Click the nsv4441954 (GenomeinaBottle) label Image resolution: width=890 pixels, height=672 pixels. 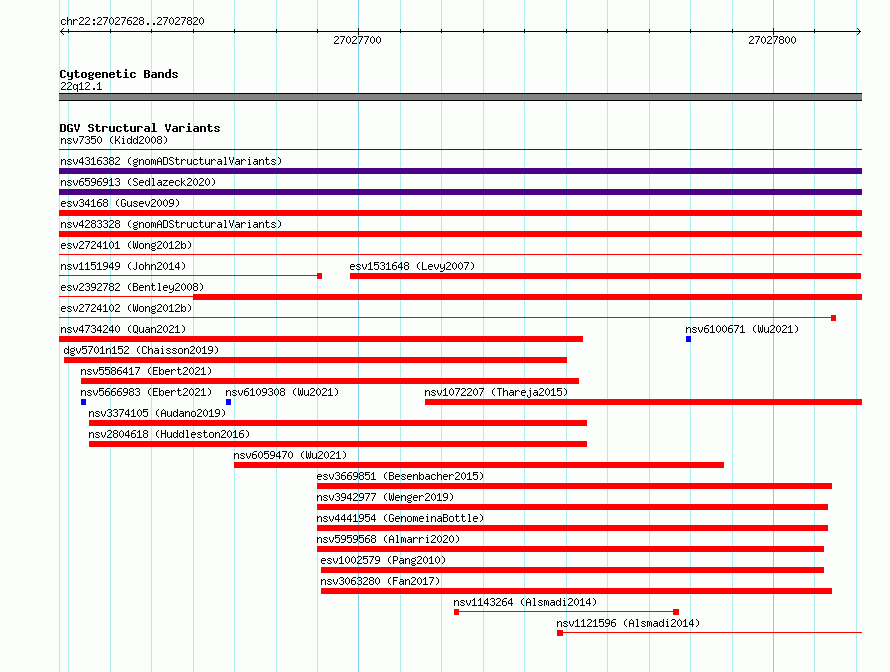400,518
